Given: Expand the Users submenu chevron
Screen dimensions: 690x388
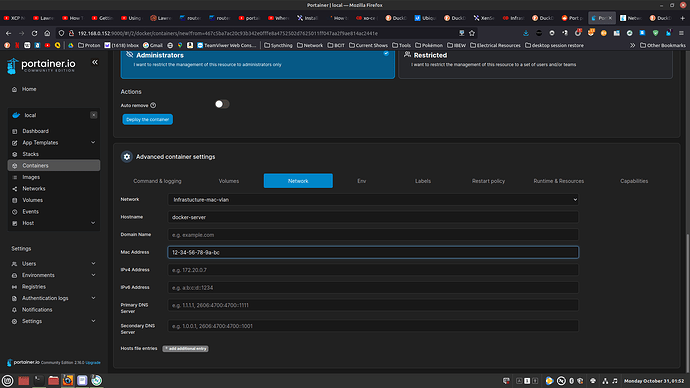Looking at the screenshot, I should pyautogui.click(x=93, y=264).
